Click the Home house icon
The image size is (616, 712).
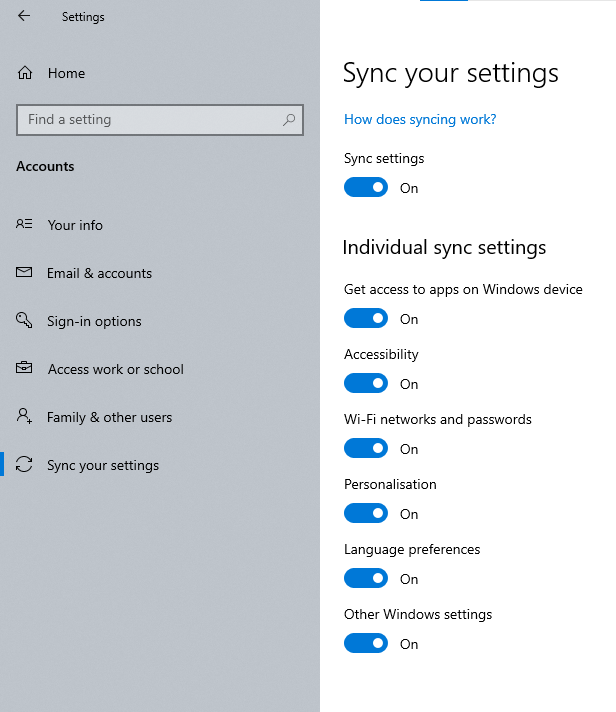[25, 73]
